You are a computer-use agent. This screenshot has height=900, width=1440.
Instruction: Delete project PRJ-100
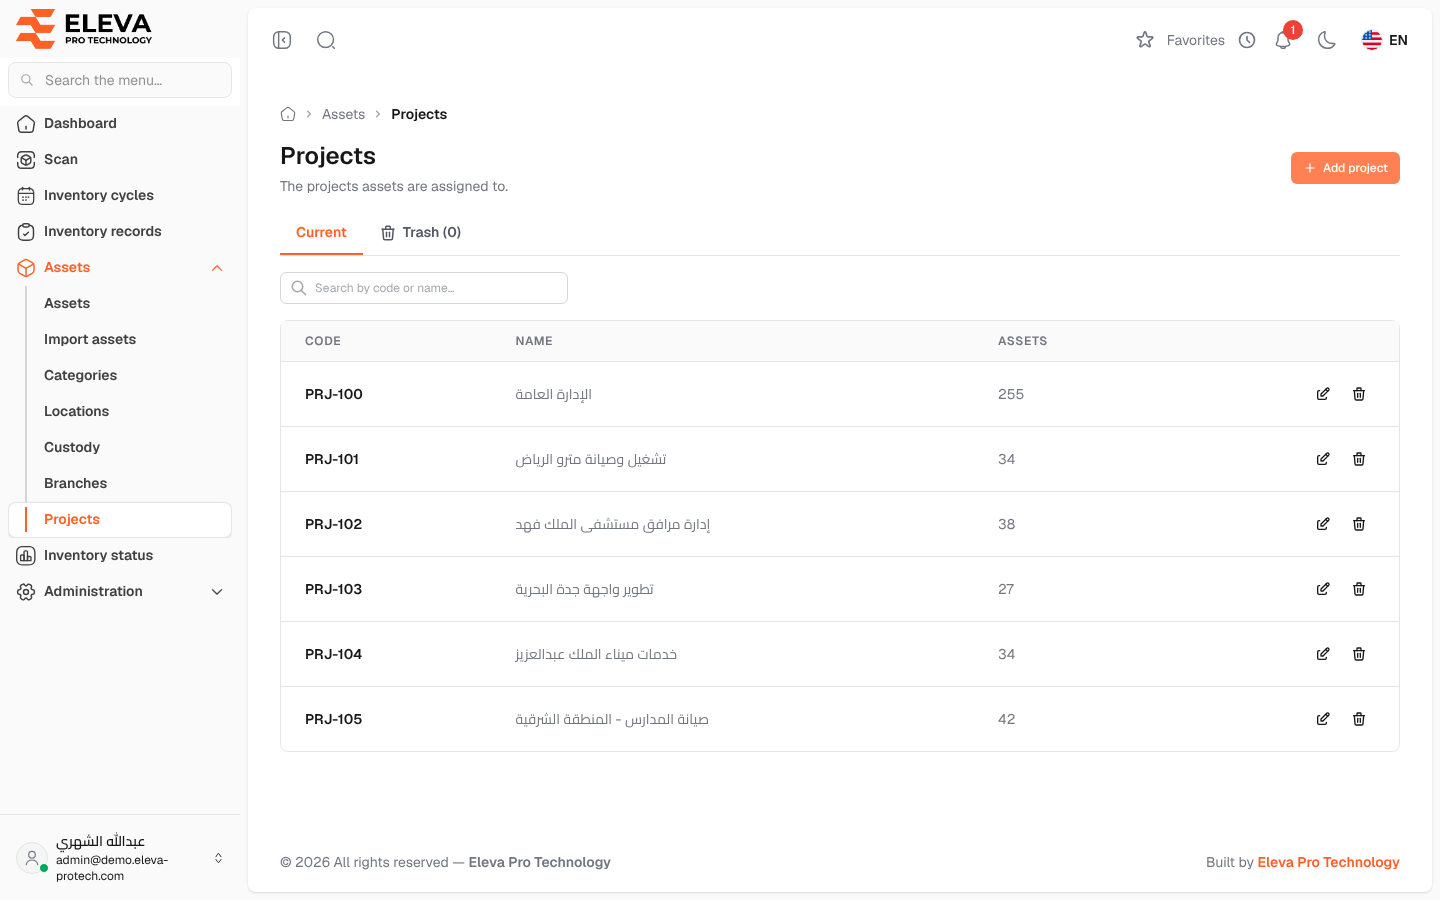click(x=1359, y=394)
